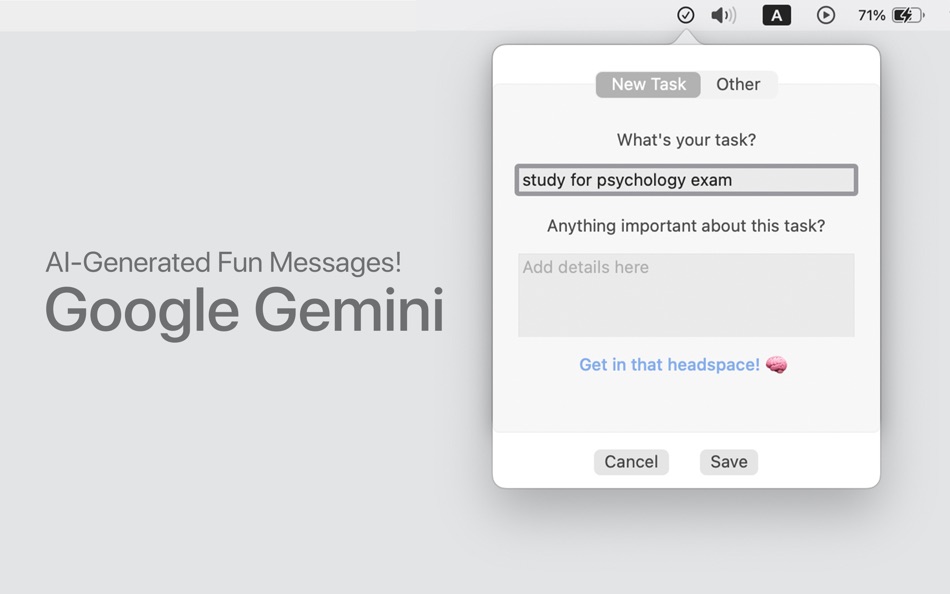
Task: Select the "Get in that headspace!" message
Action: click(669, 364)
